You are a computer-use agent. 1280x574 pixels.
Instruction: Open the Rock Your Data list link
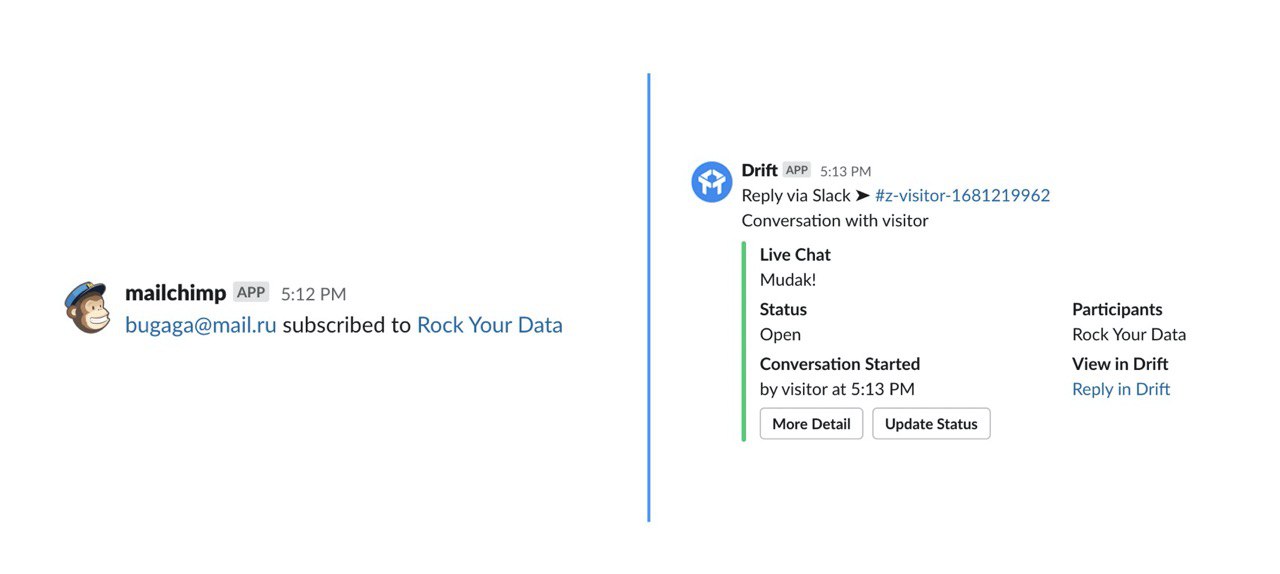[x=489, y=325]
